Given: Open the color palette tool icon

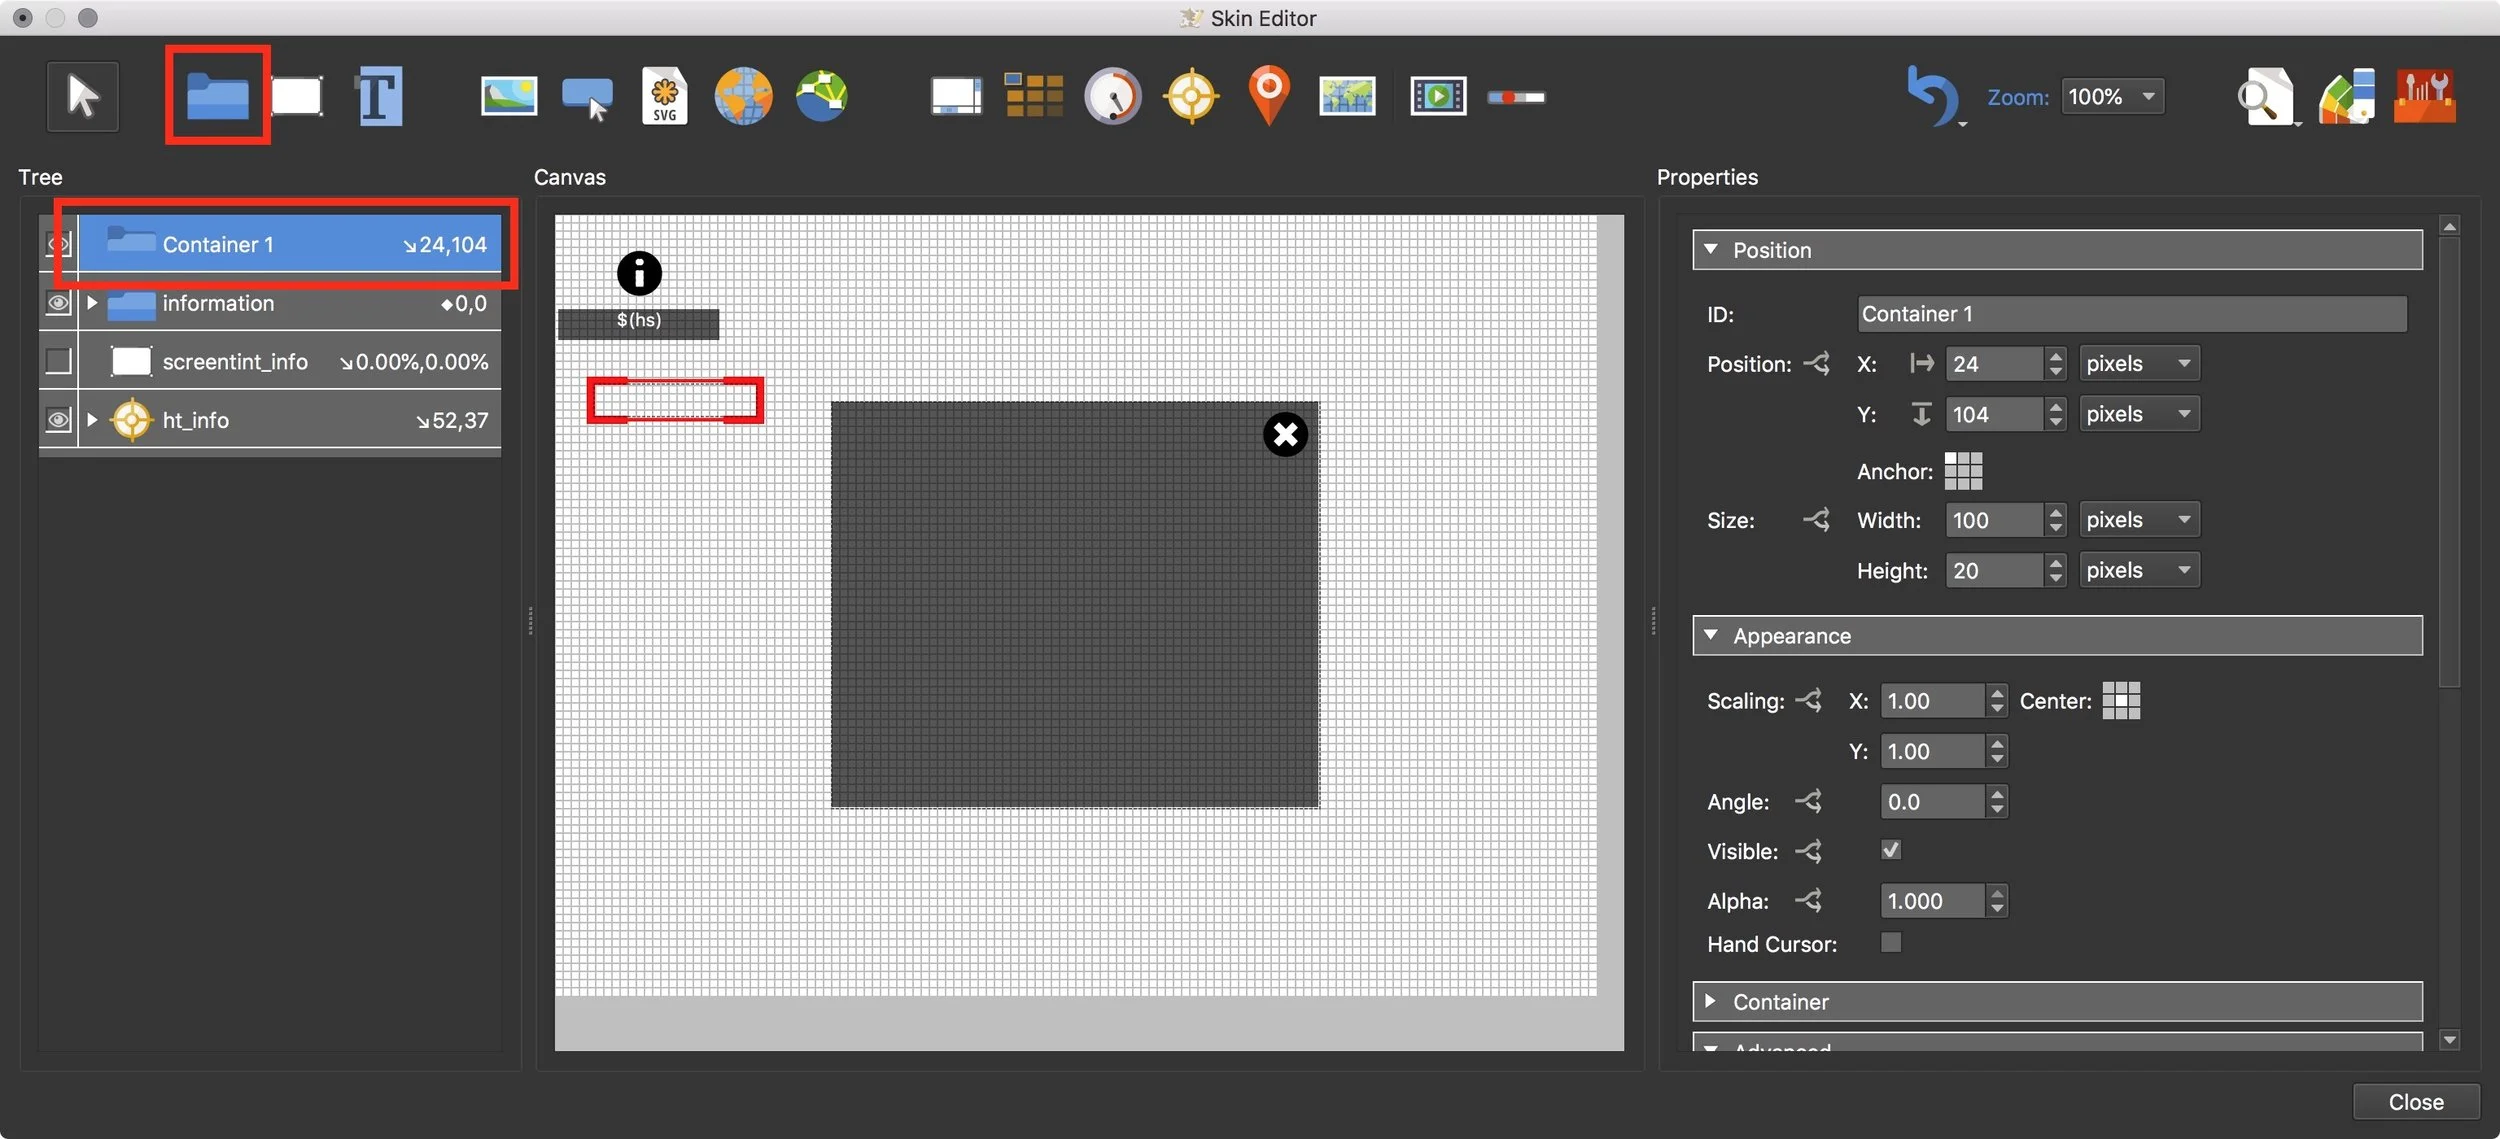Looking at the screenshot, I should 2347,97.
